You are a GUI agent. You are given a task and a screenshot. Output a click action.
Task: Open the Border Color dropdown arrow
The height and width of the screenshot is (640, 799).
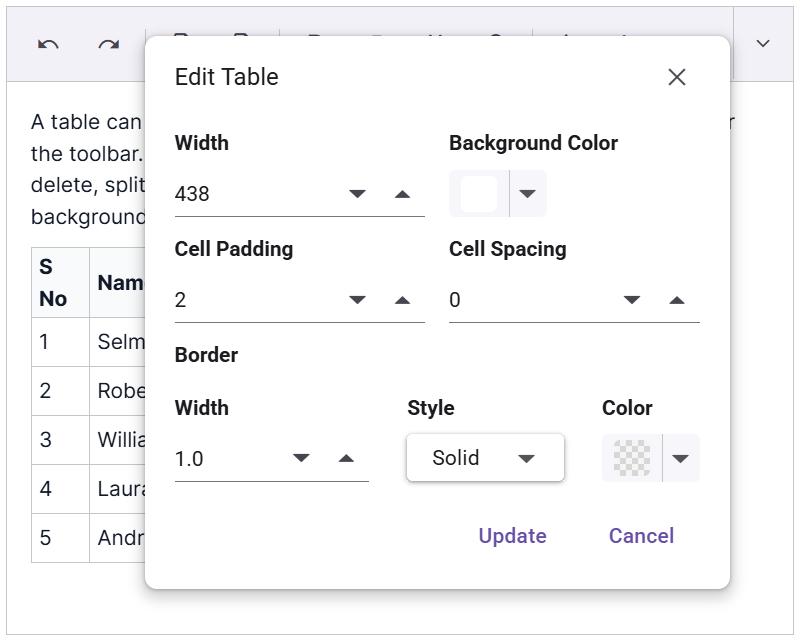[x=681, y=458]
